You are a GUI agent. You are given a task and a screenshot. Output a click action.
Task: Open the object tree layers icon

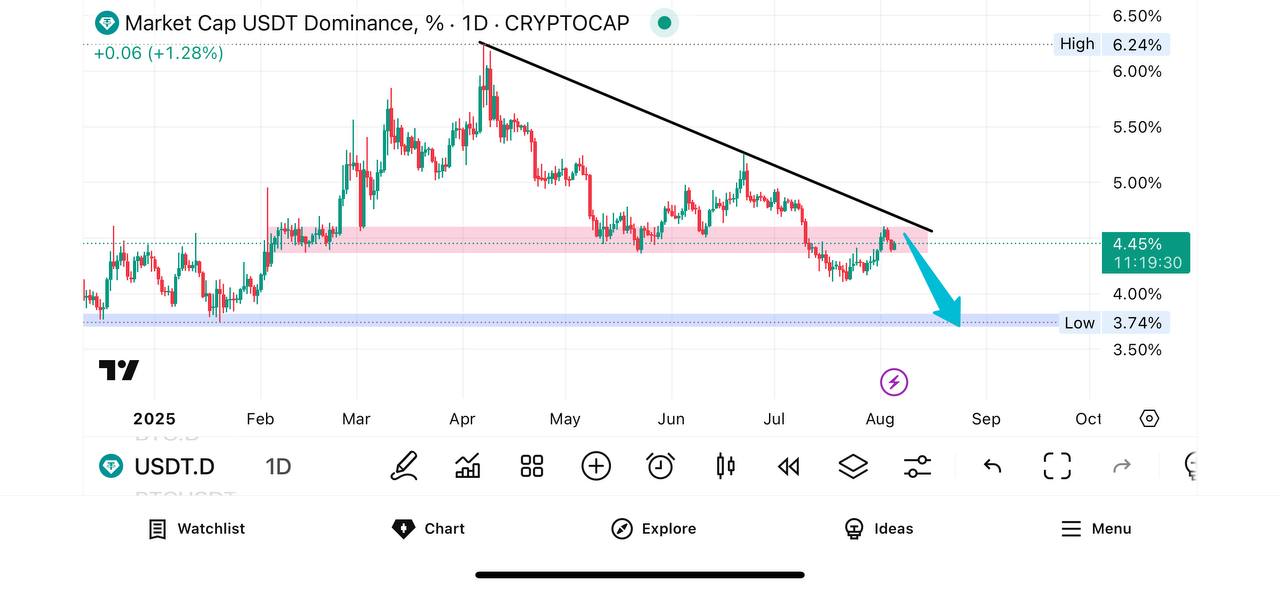pyautogui.click(x=853, y=466)
